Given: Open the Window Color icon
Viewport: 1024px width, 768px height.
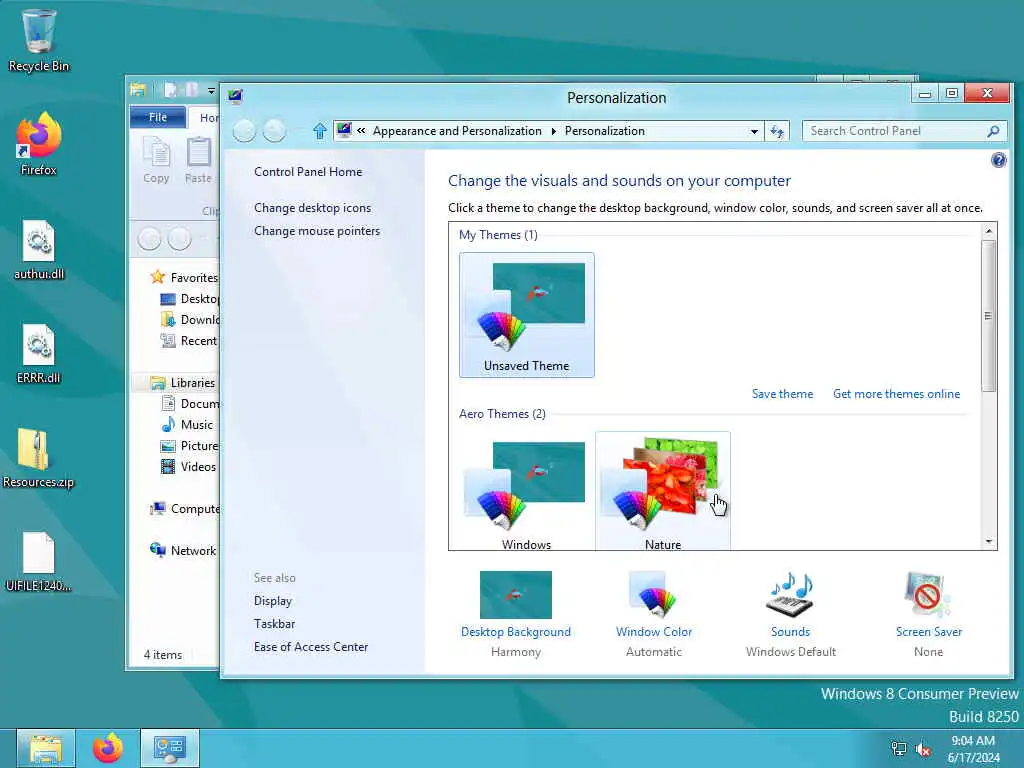Looking at the screenshot, I should 654,595.
